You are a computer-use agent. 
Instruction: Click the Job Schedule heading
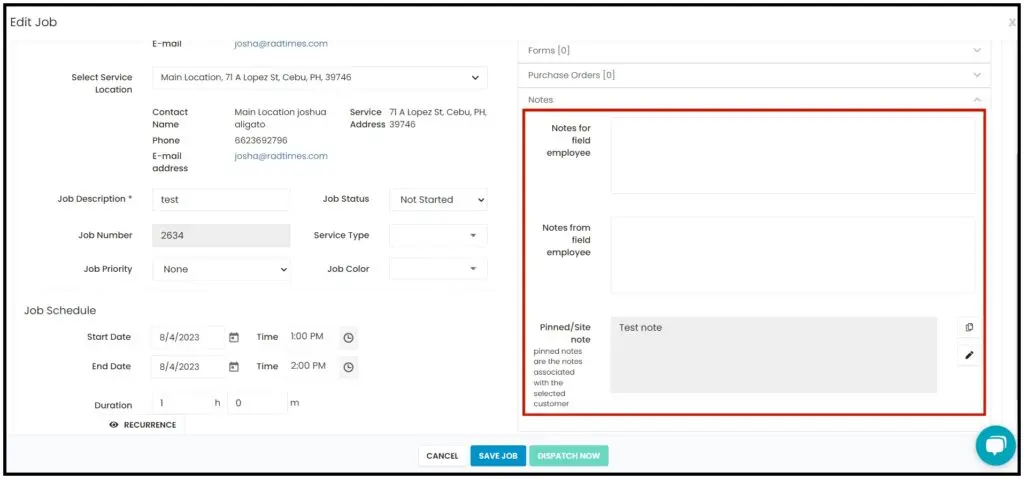[x=60, y=310]
